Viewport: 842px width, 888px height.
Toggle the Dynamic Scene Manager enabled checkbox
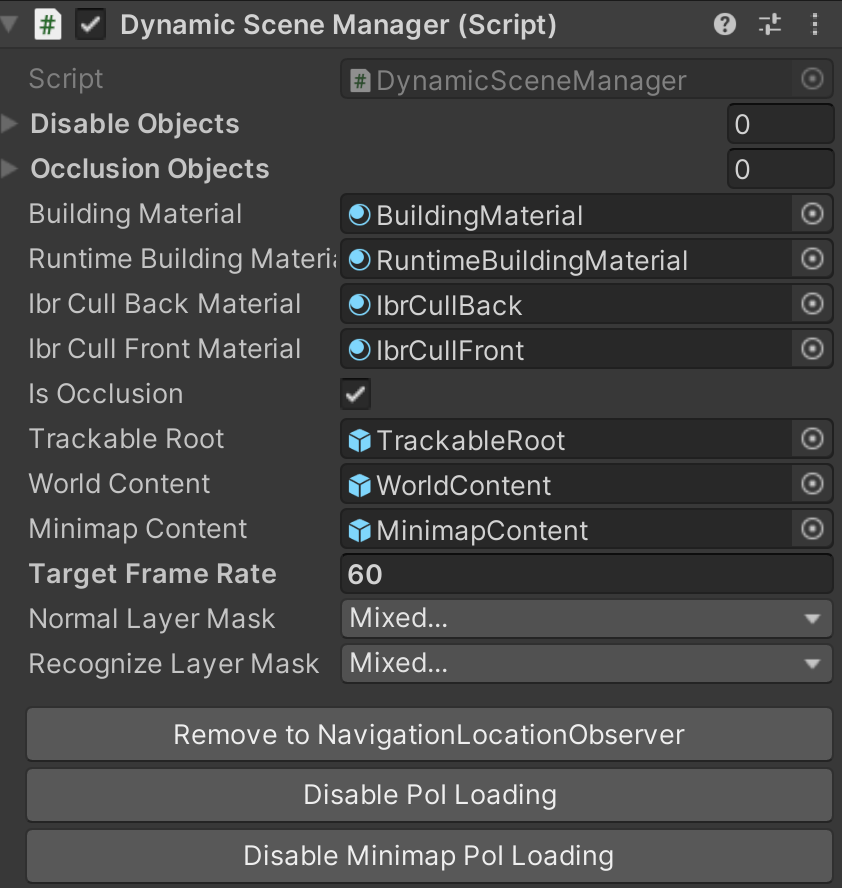[91, 25]
